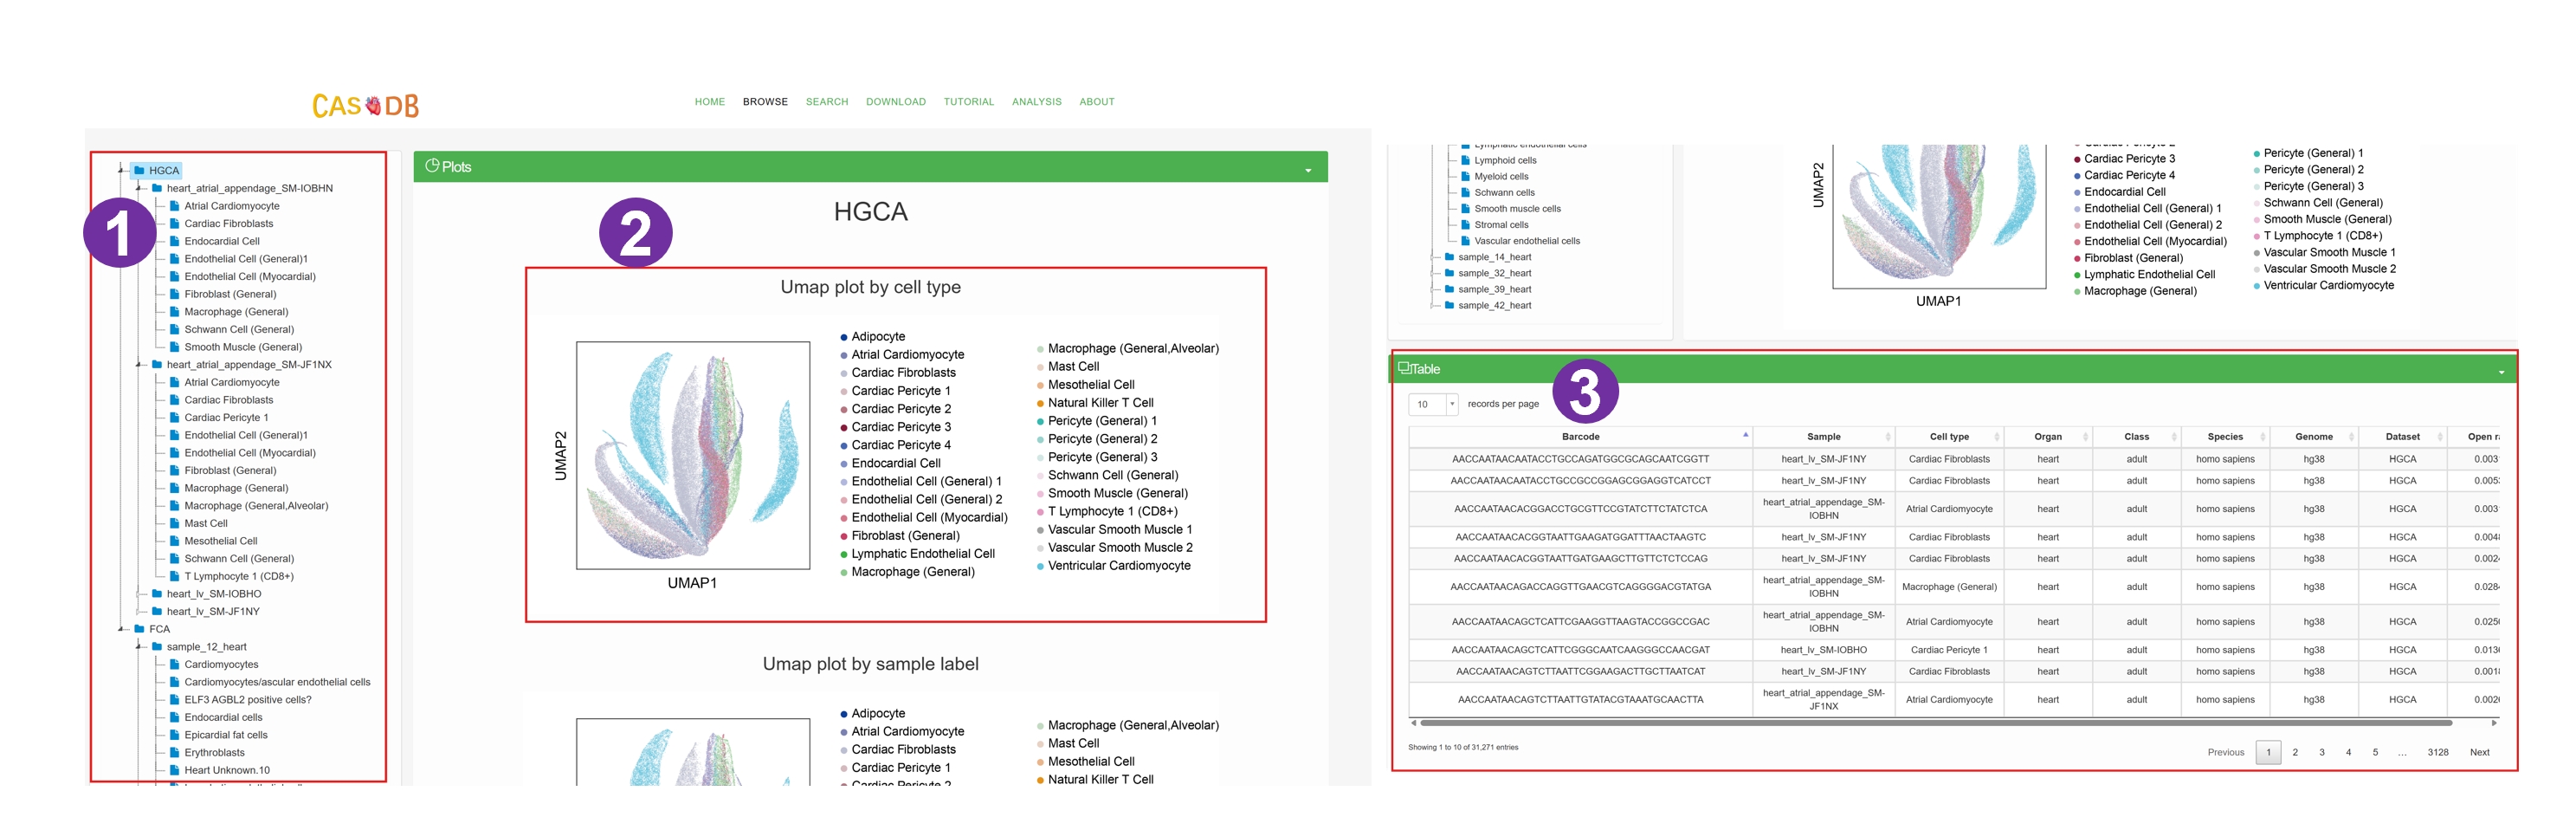Click the FCA folder icon in tree

tap(139, 629)
